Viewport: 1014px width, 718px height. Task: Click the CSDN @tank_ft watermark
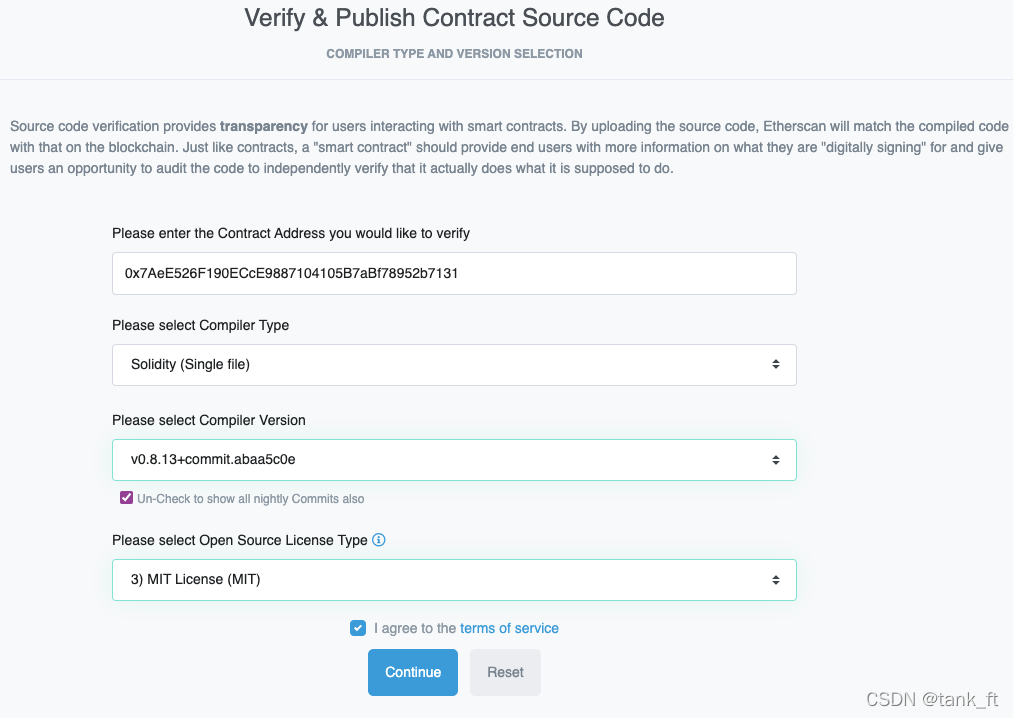930,698
